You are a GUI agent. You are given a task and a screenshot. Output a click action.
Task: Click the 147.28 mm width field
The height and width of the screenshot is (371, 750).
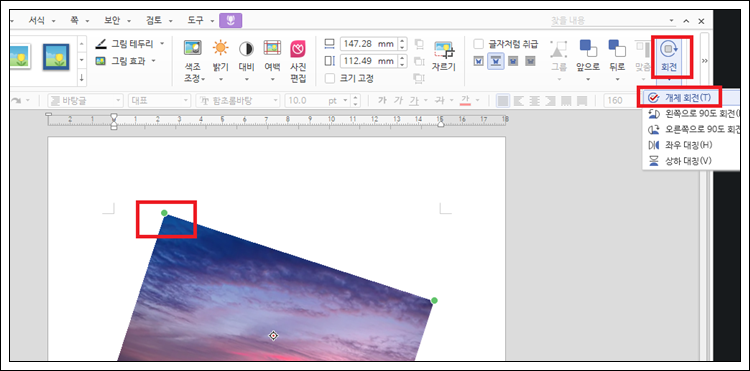point(369,44)
